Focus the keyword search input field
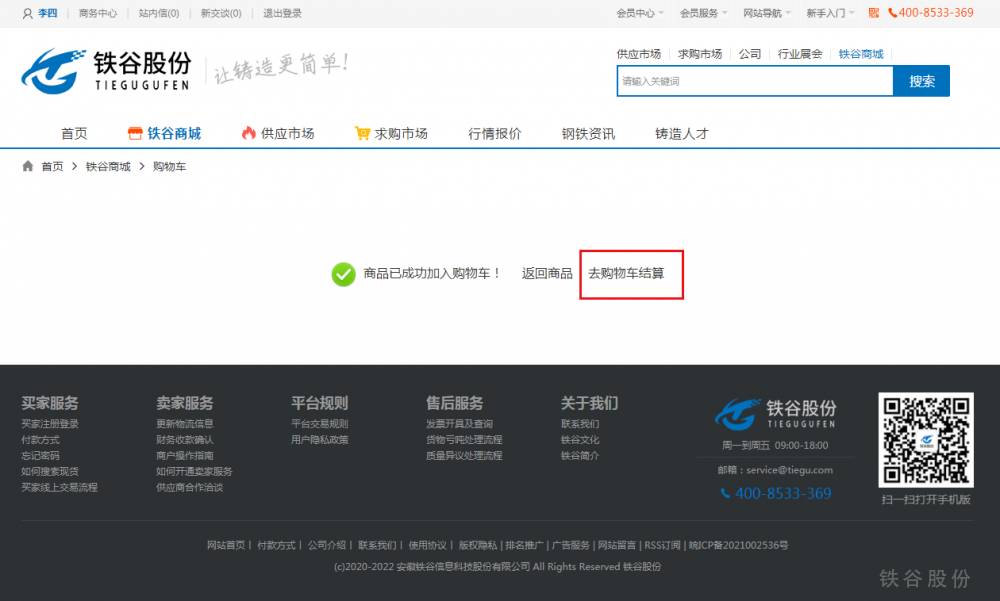Screen dimensions: 1000x601 754,81
